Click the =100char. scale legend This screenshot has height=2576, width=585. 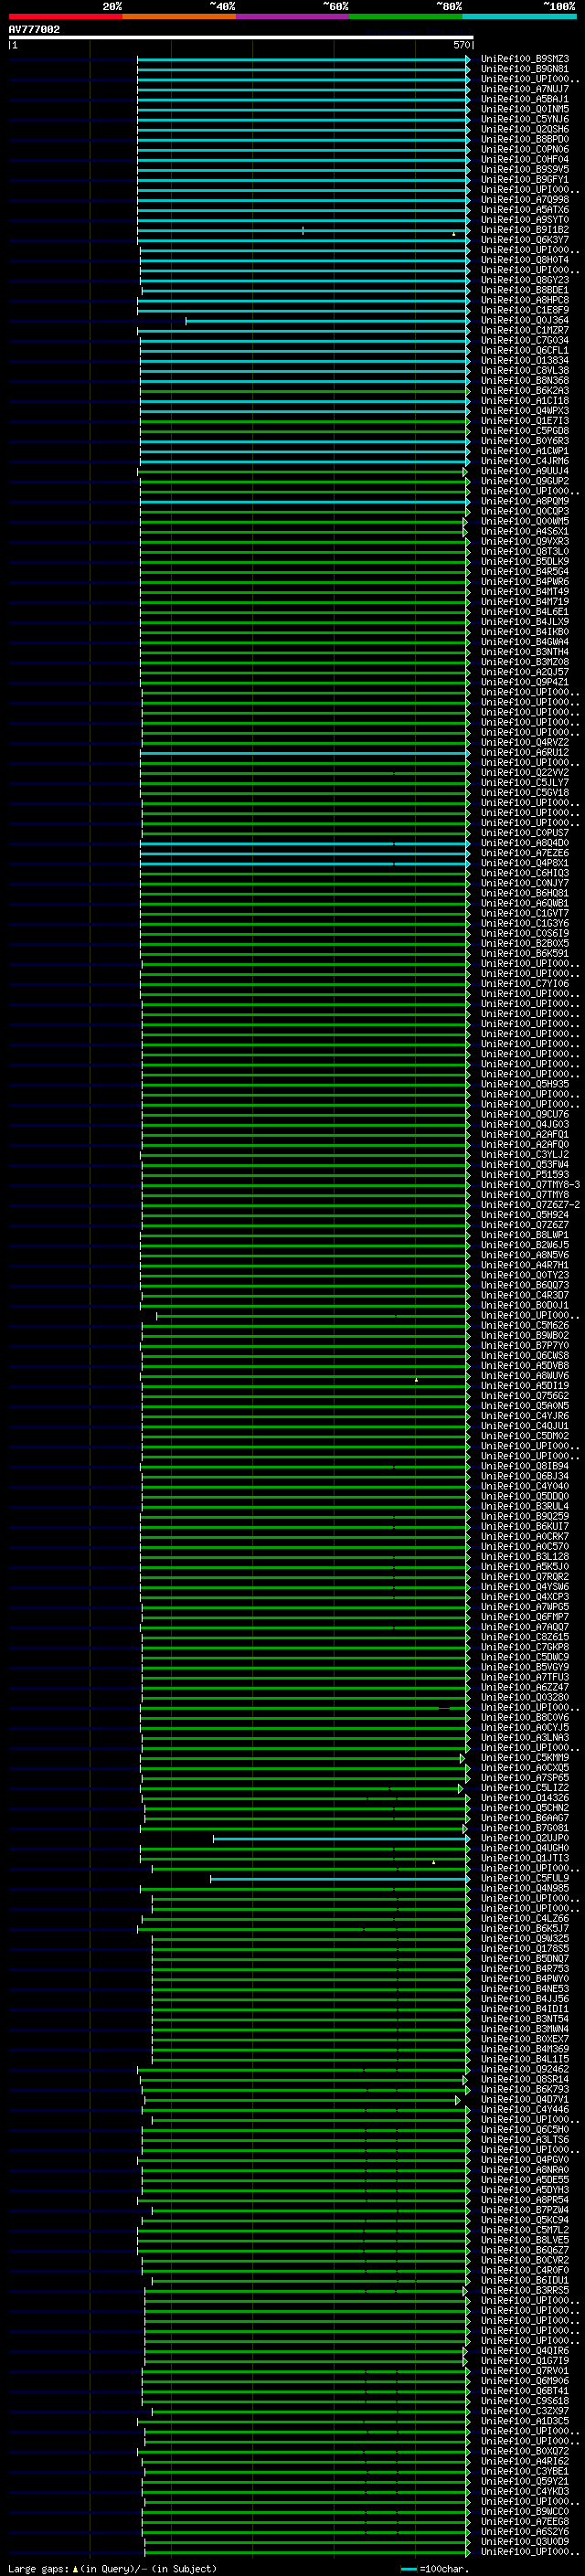click(433, 2568)
